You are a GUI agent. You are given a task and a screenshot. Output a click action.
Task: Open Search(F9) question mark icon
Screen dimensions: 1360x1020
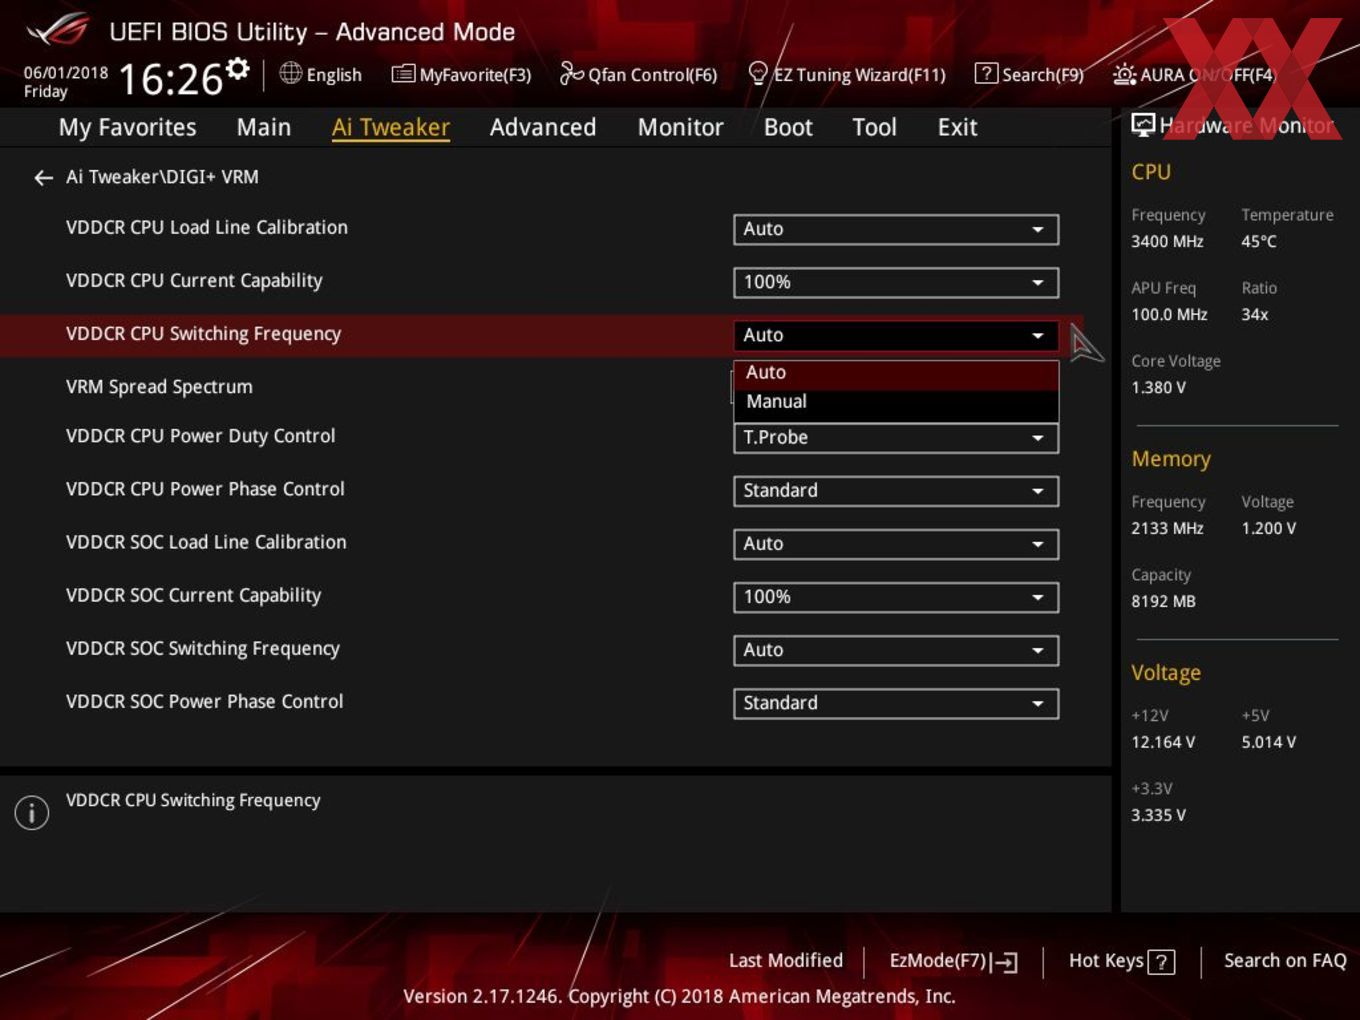[986, 73]
